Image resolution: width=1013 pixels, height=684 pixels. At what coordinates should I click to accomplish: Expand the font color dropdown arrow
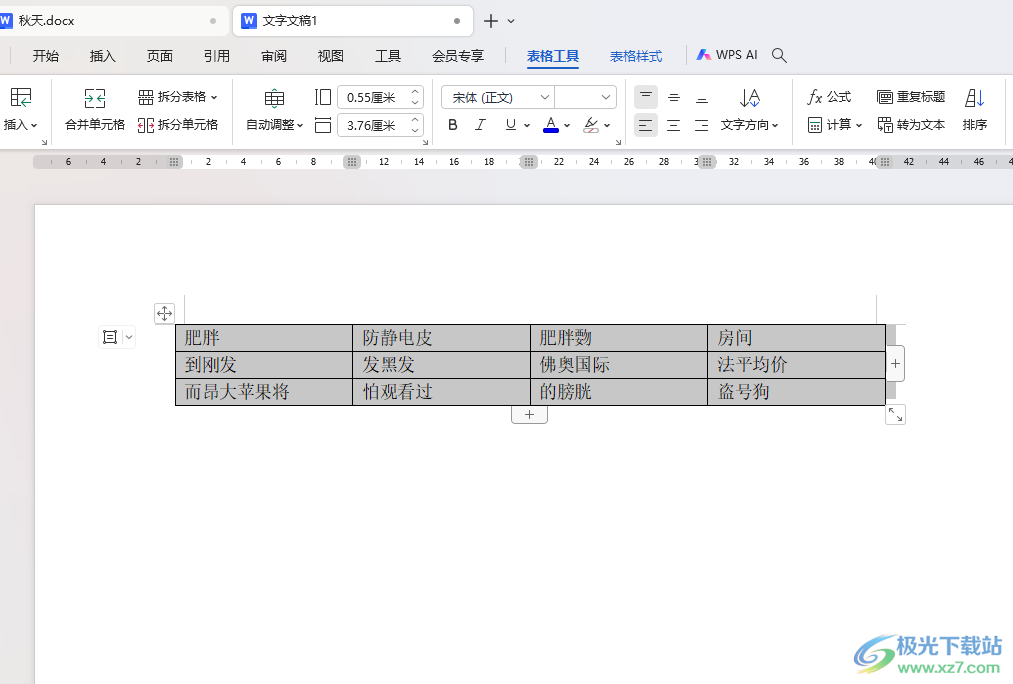pyautogui.click(x=567, y=125)
